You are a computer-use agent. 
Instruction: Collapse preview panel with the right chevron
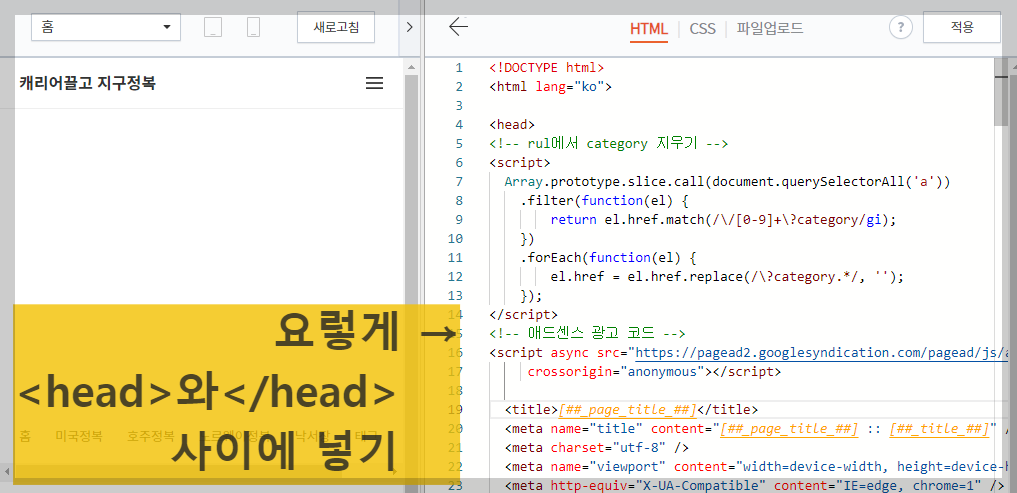tap(409, 27)
